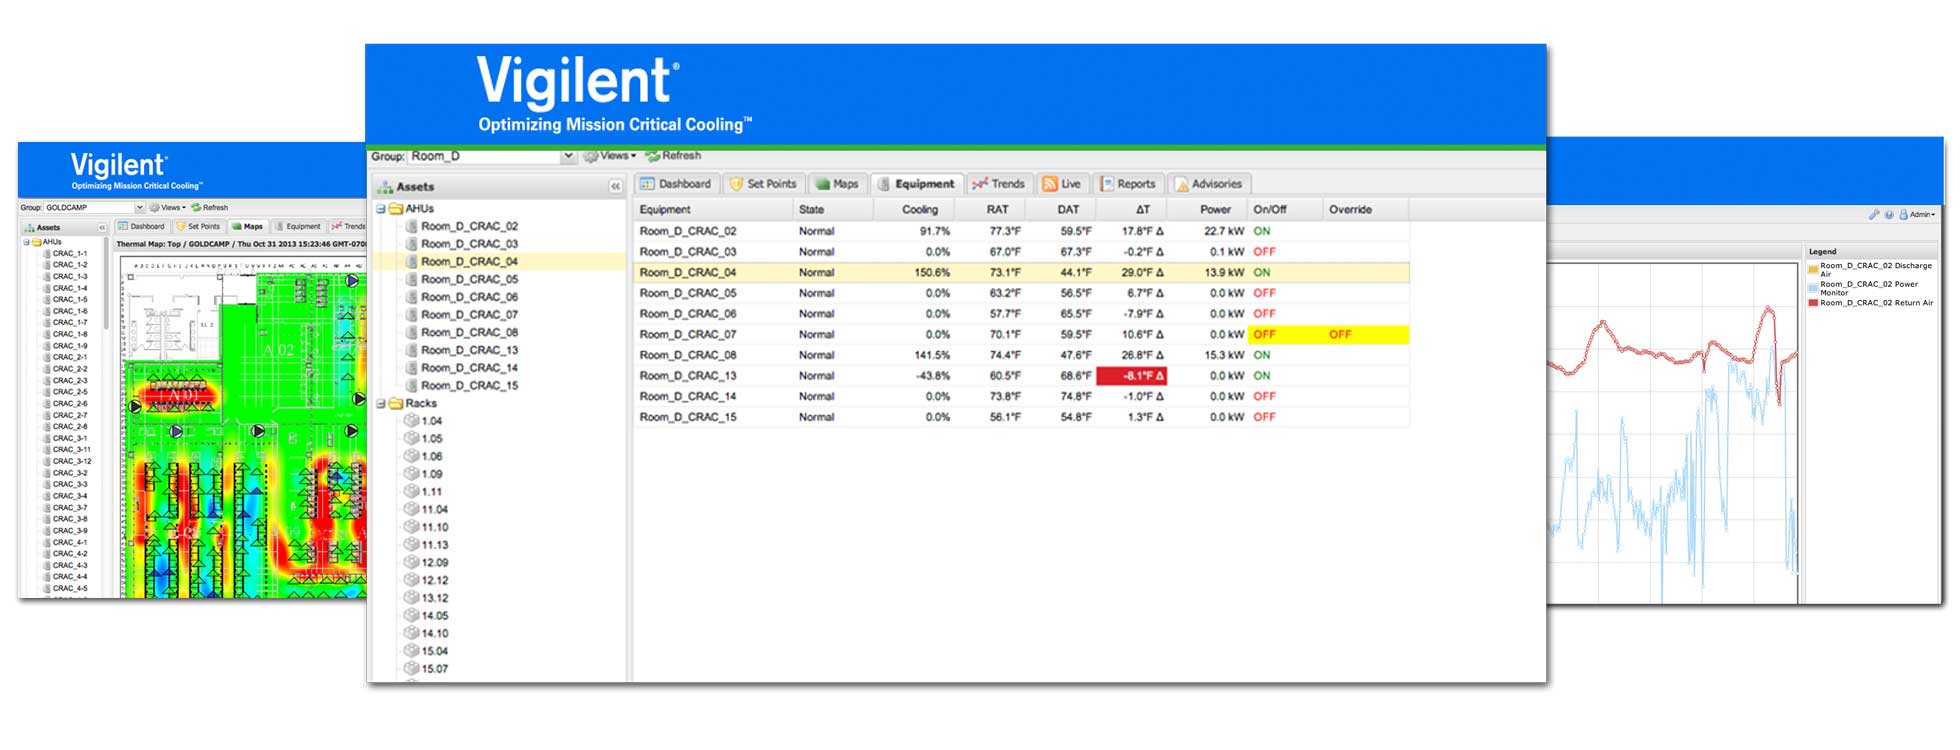Sort table by the Cooling column header

(914, 210)
